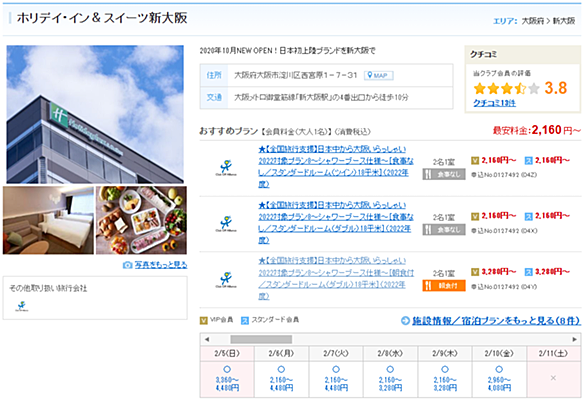Screen dimensions: 586x403
Task: Click the 3.8 rating score number
Action: (x=556, y=88)
